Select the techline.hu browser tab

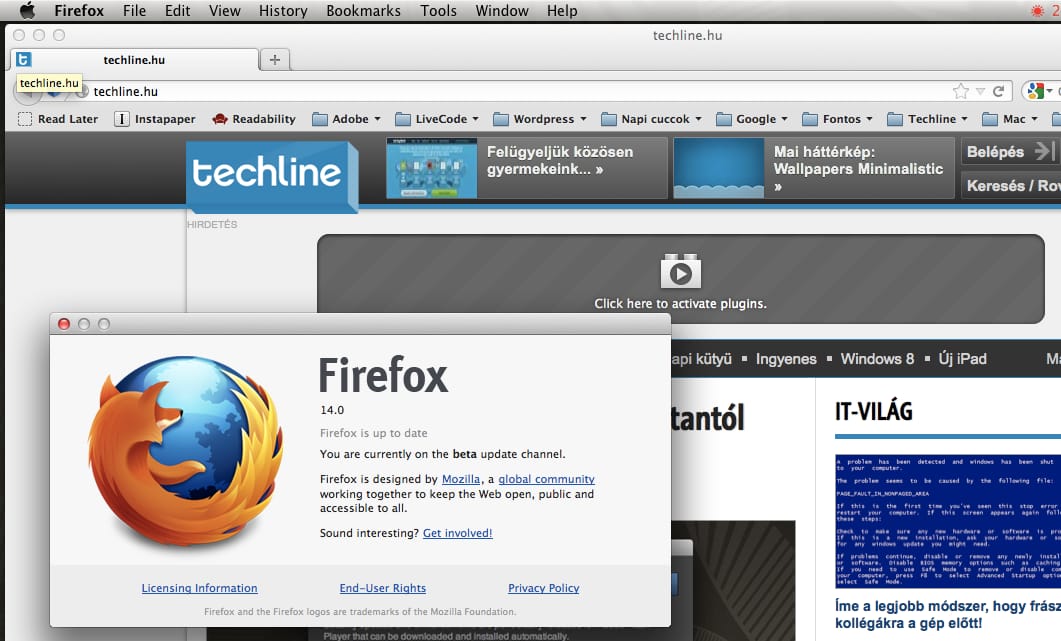point(135,60)
